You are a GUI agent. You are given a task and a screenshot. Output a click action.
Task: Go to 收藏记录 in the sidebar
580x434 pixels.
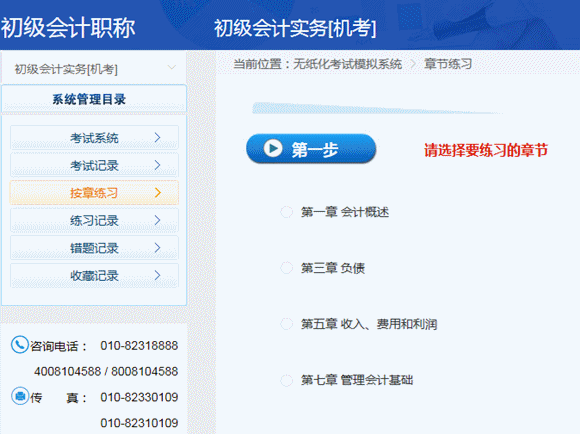point(94,275)
